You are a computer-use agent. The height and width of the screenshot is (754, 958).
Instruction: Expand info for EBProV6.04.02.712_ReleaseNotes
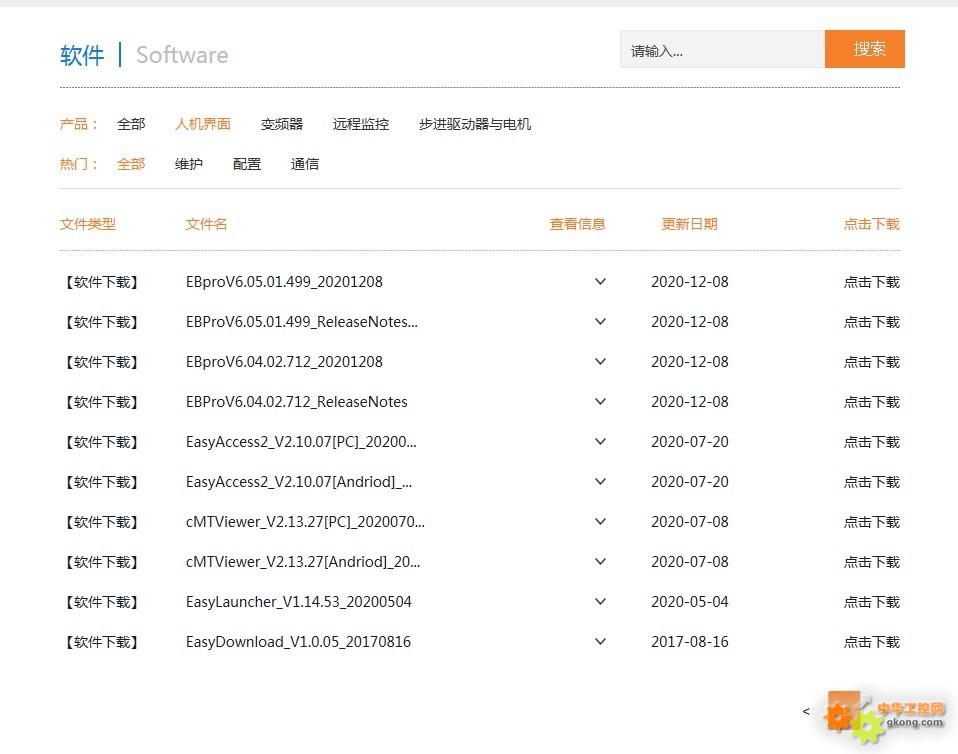point(601,401)
